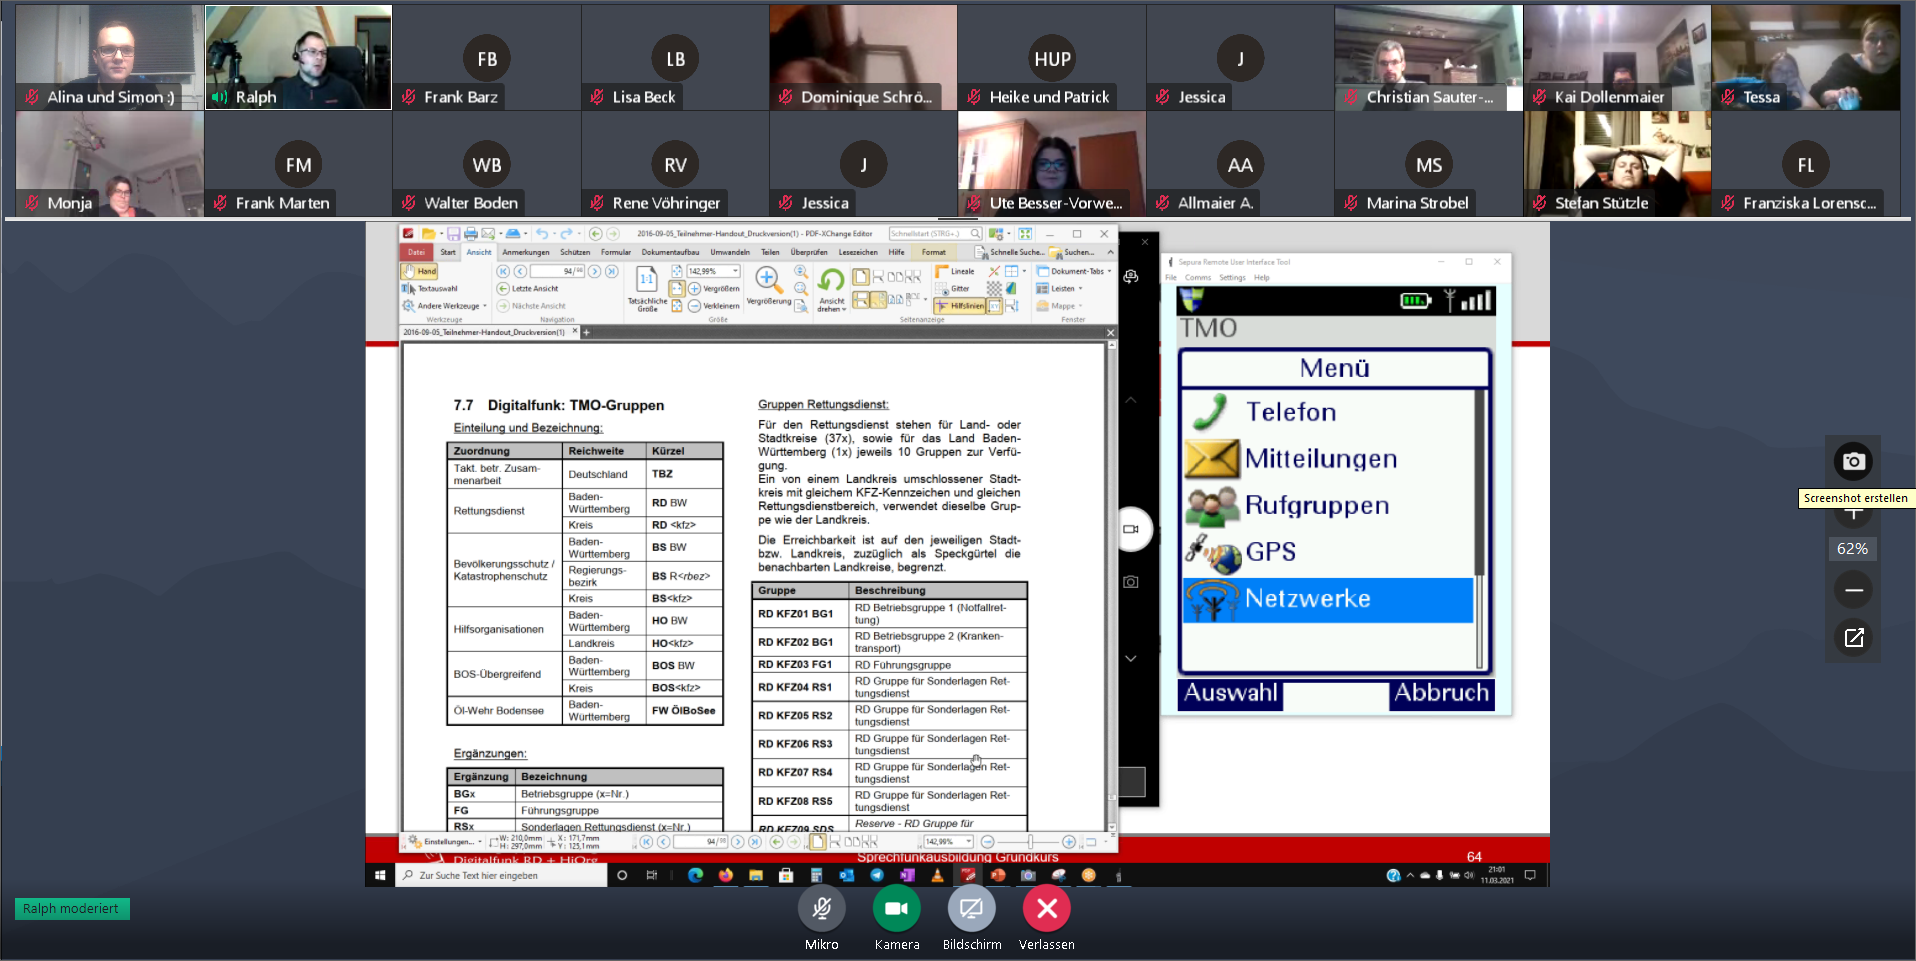The height and width of the screenshot is (961, 1916).
Task: Click the print icon in PDF-XChange toolbar
Action: pos(471,234)
